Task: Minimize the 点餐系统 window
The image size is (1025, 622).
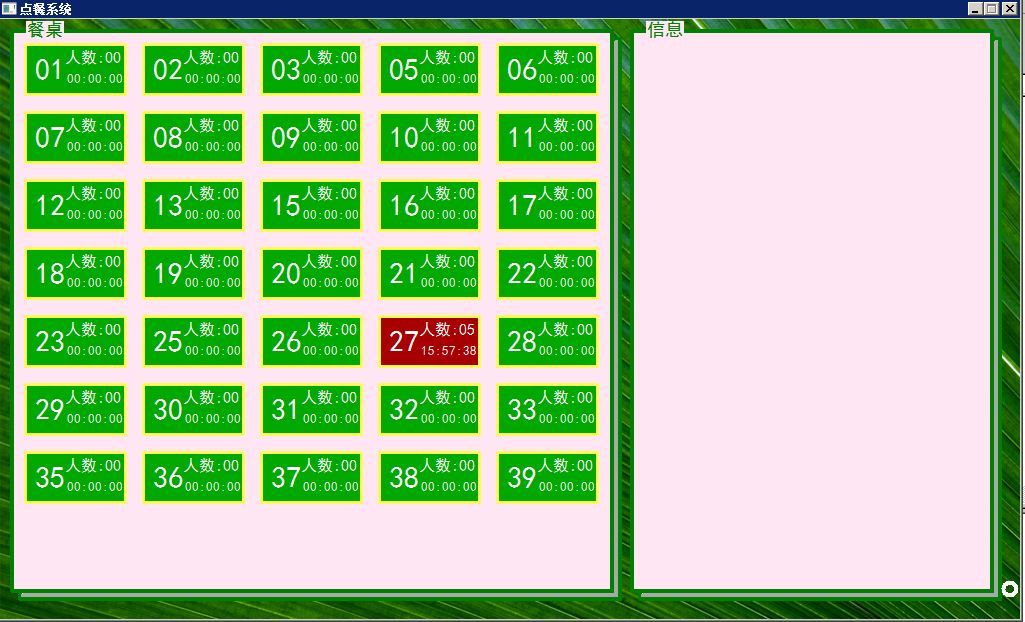Action: tap(976, 8)
